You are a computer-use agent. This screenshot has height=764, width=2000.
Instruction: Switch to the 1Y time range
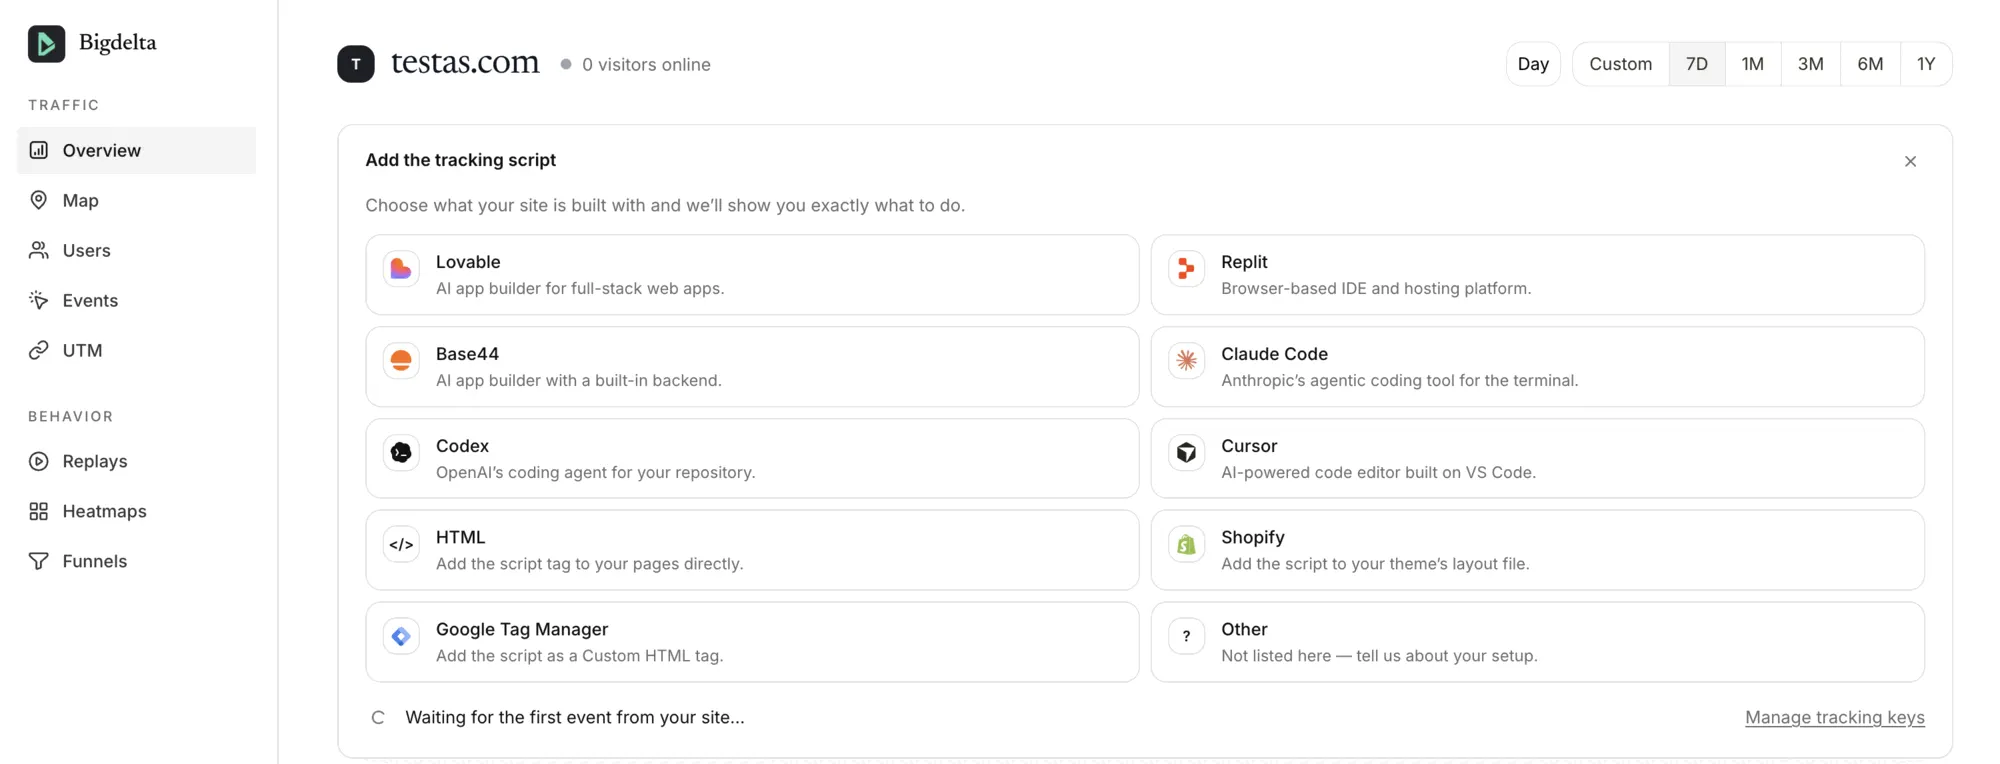1926,64
